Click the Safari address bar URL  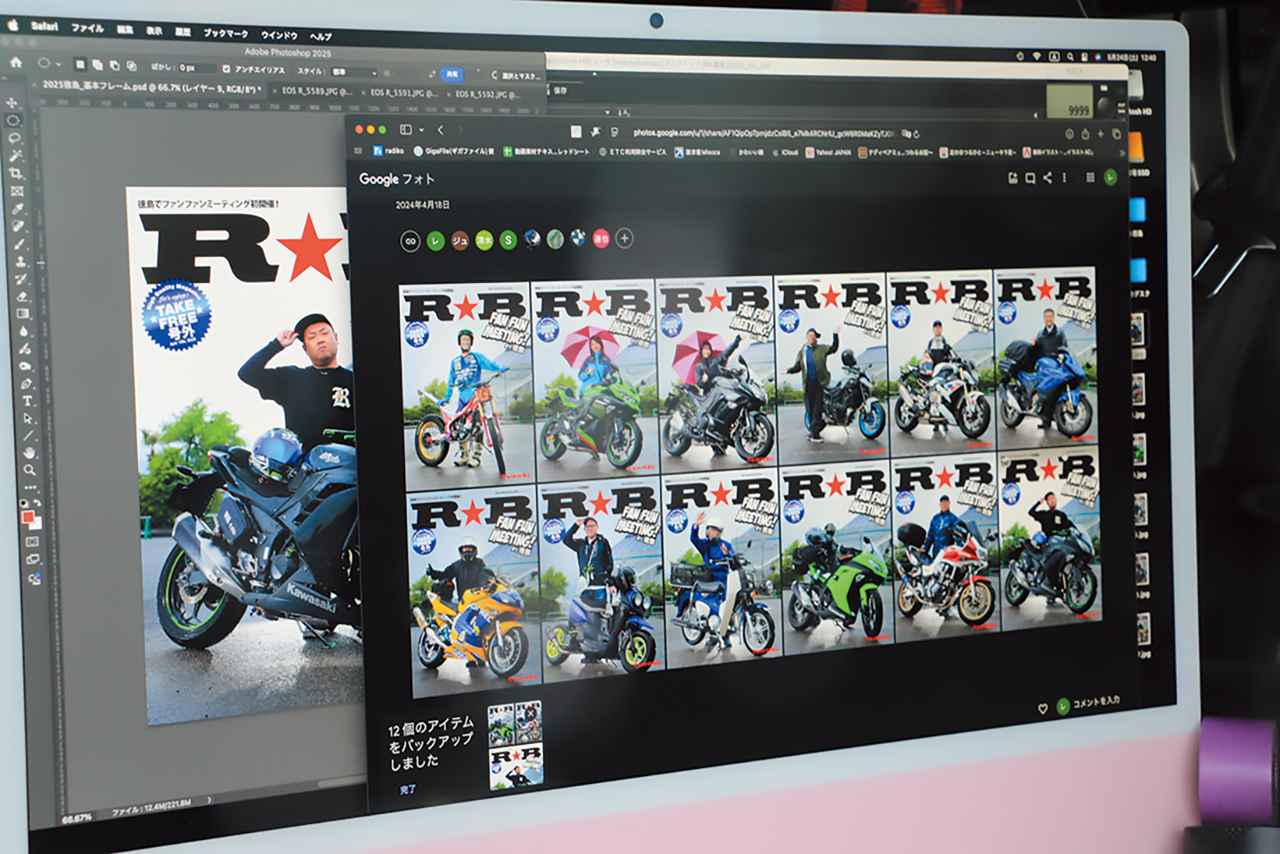tap(763, 132)
